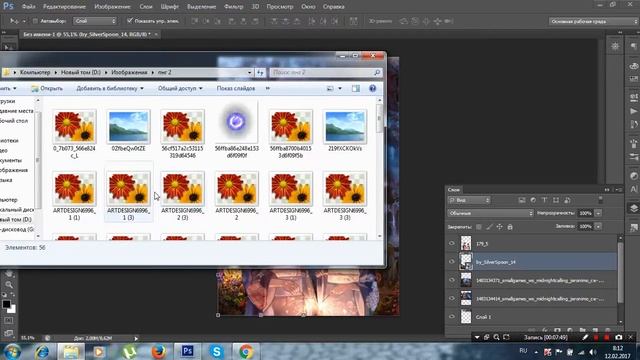The width and height of the screenshot is (640, 360).
Task: Open layer filter type dropdown (Вид)
Action: pos(469,200)
